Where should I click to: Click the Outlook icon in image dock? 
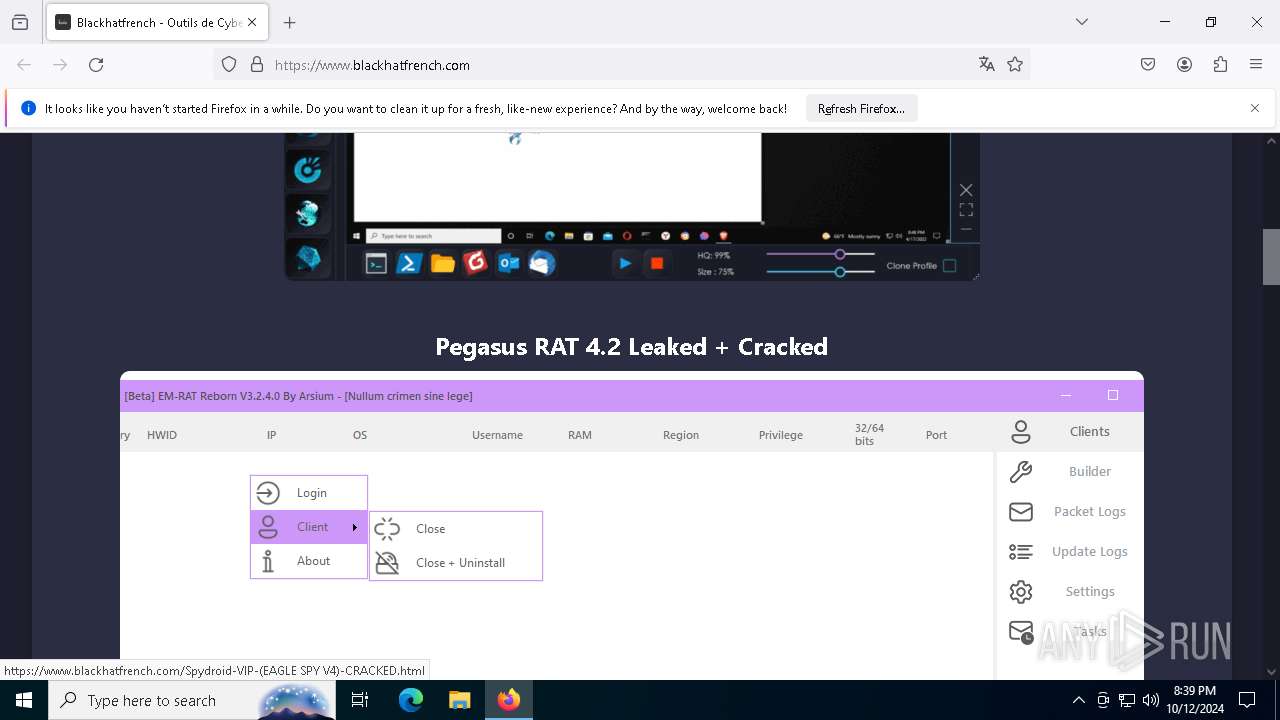[508, 263]
